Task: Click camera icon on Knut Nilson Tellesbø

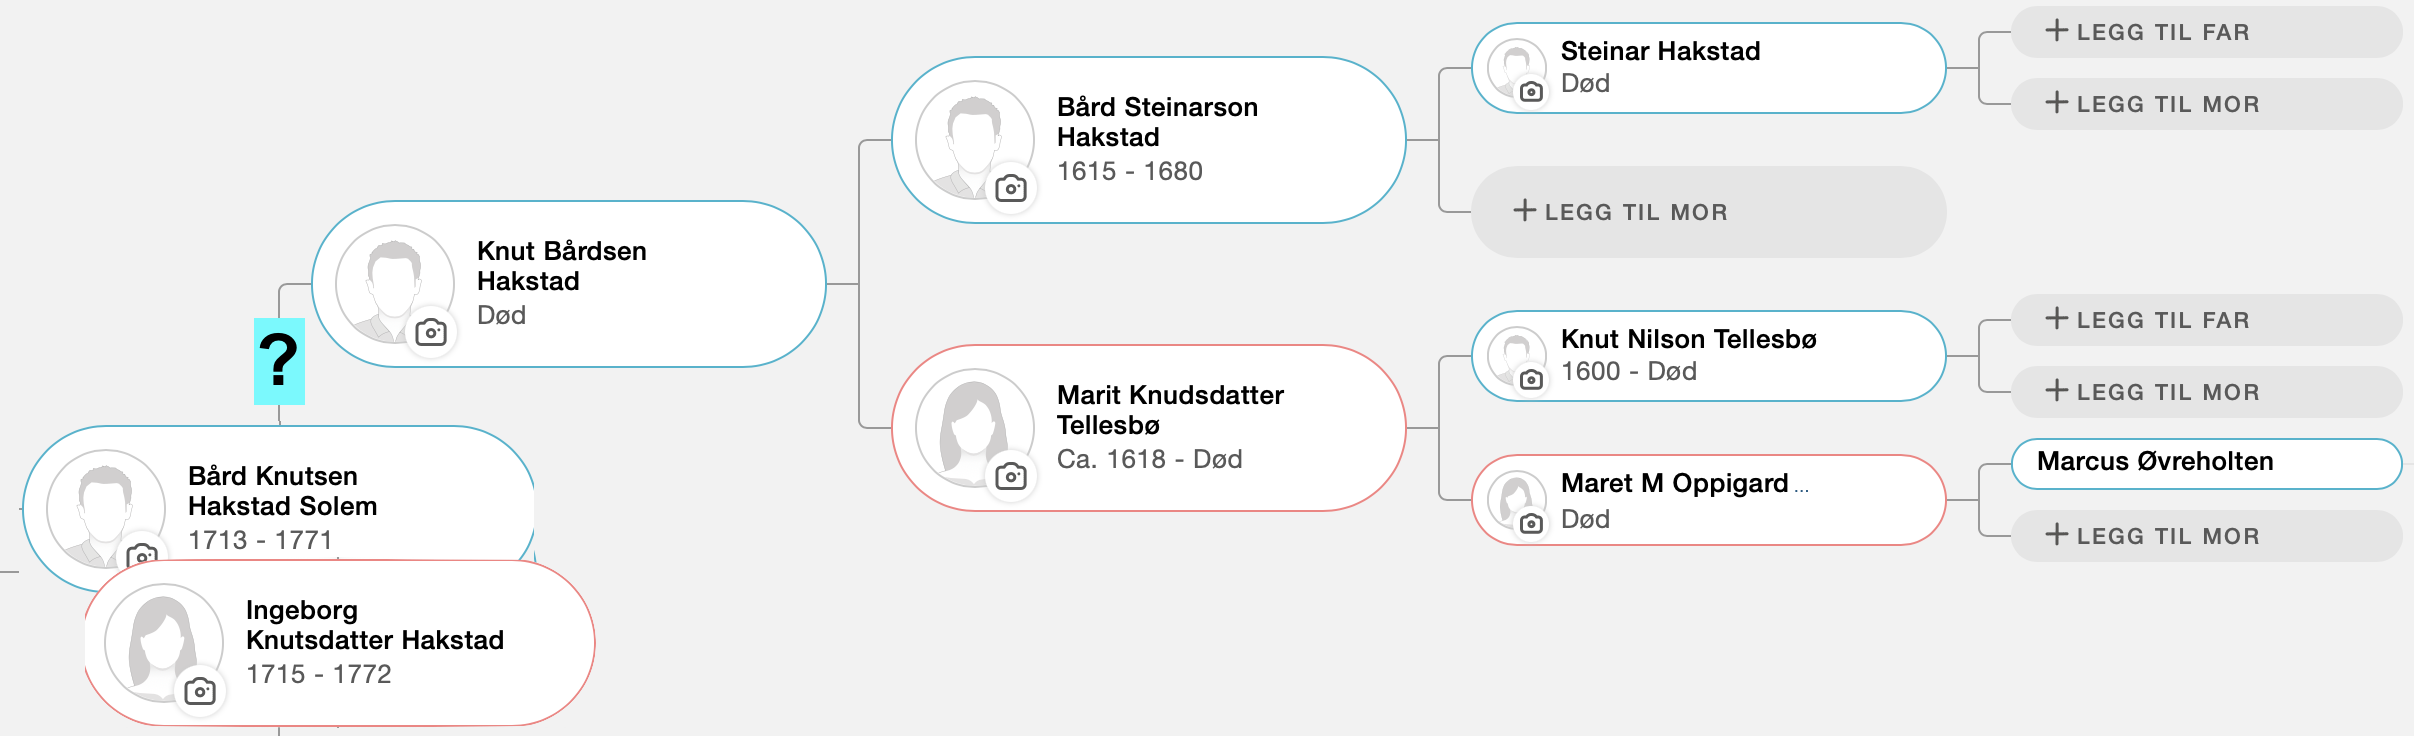Action: [x=1531, y=380]
